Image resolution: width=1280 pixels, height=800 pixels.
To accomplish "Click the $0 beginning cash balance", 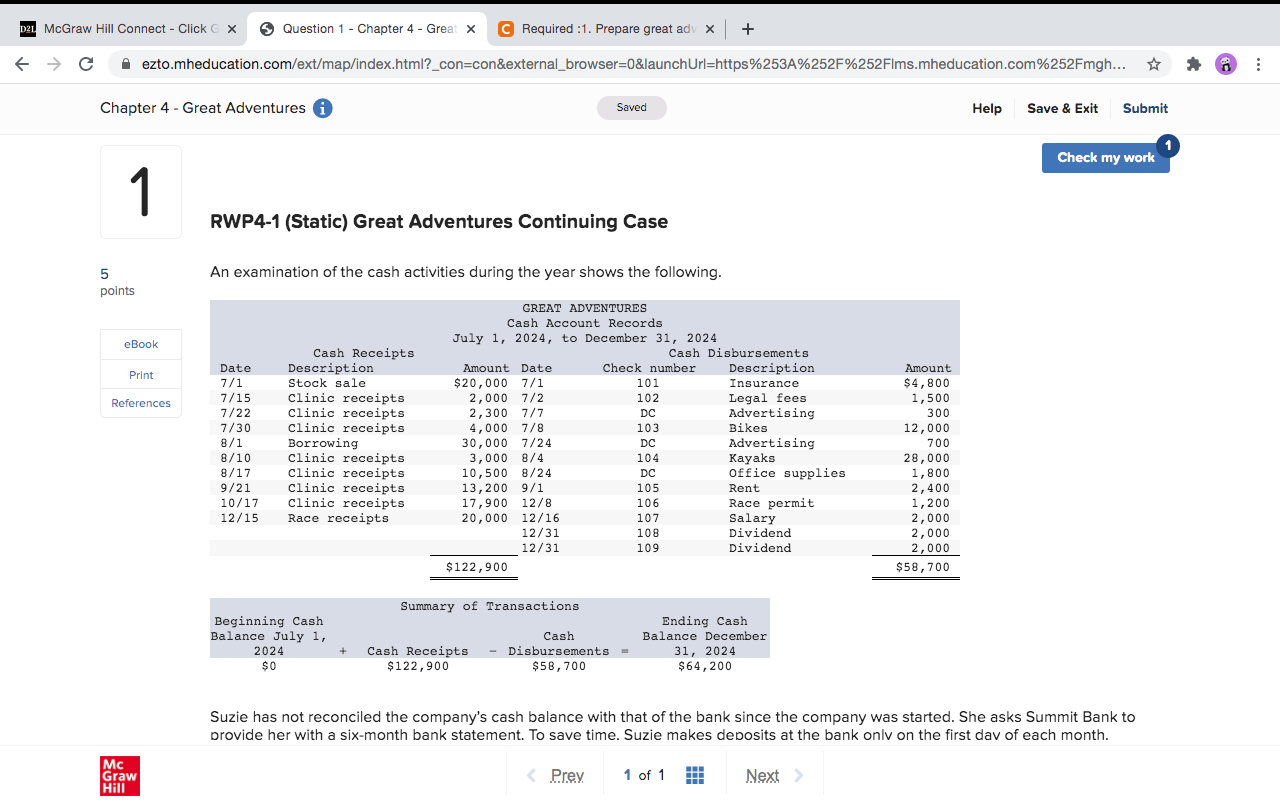I will [268, 666].
